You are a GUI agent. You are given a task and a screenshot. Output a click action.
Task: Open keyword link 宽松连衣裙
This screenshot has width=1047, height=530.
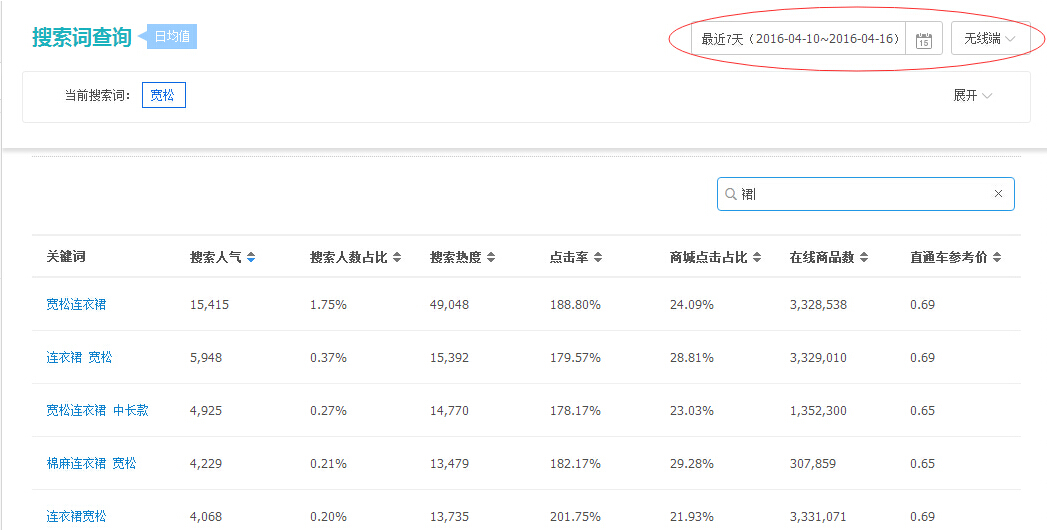tap(76, 304)
